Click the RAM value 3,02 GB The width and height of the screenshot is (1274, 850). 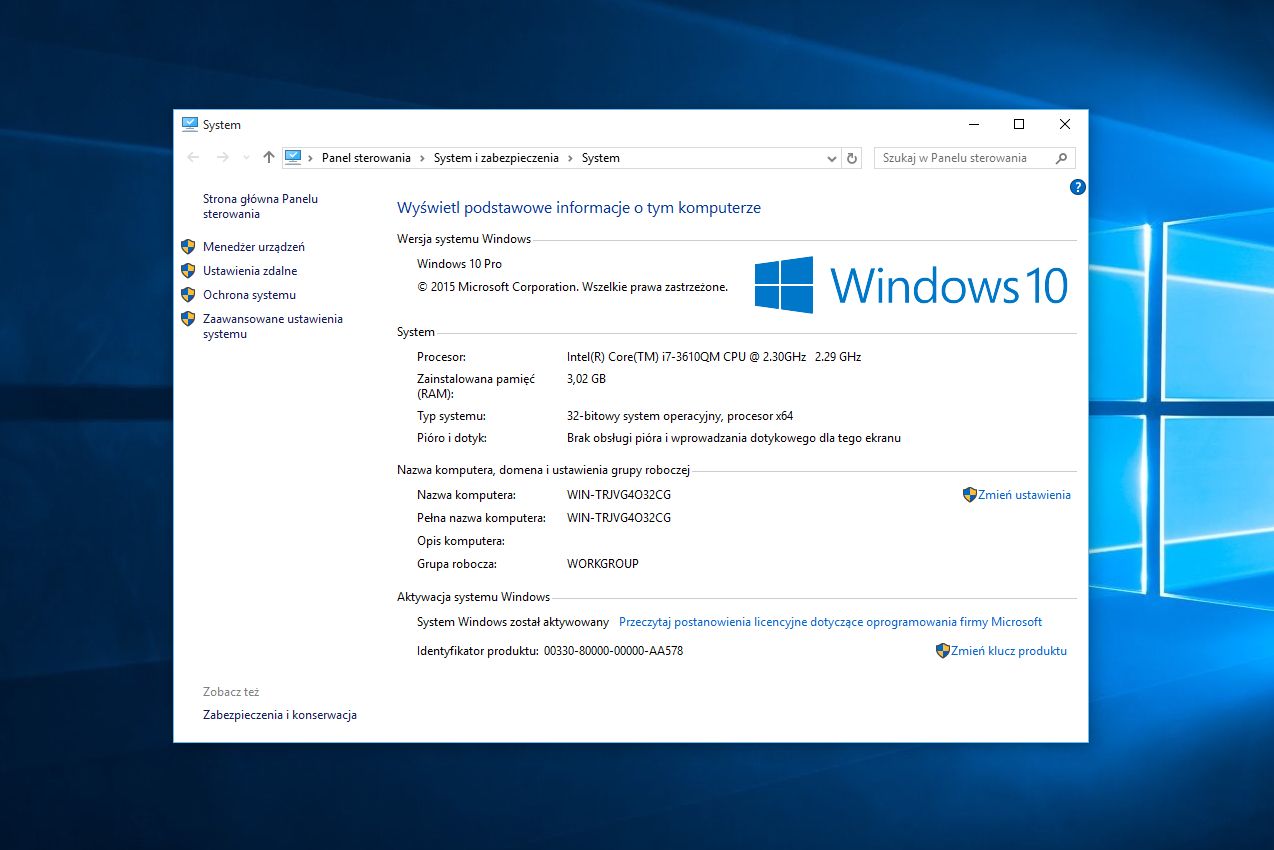click(586, 379)
